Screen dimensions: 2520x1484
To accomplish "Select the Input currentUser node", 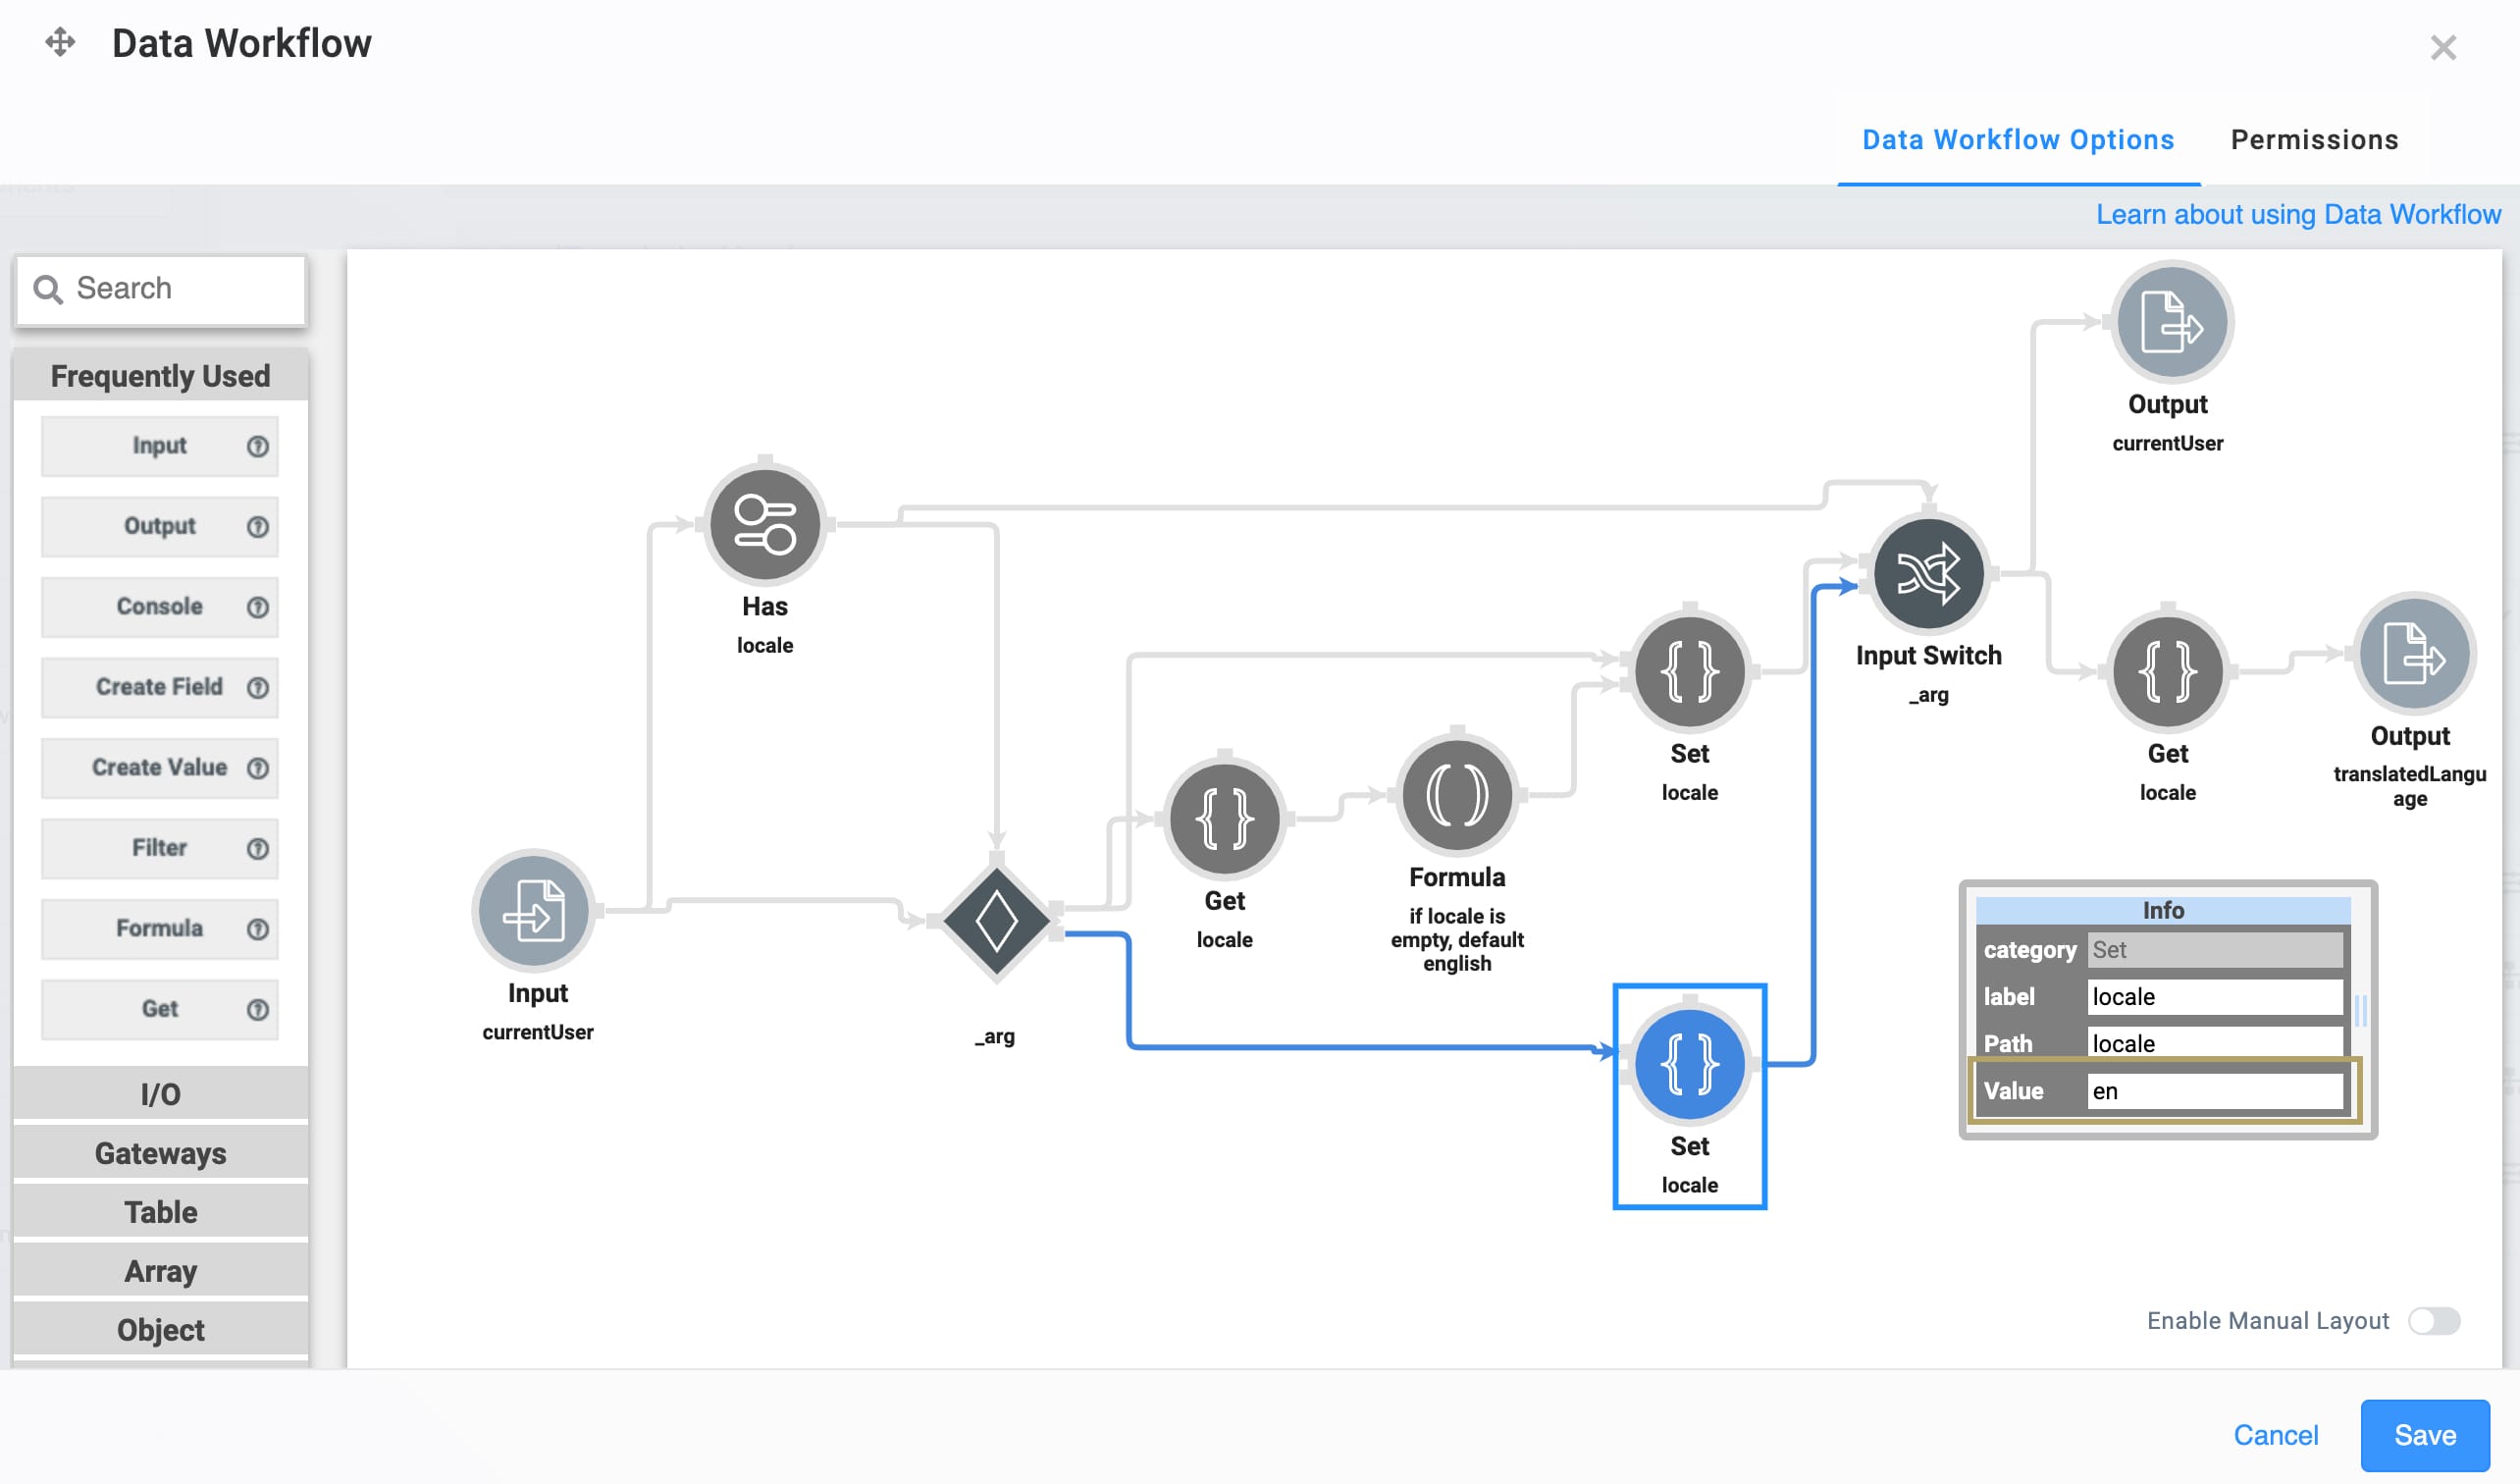I will point(535,910).
